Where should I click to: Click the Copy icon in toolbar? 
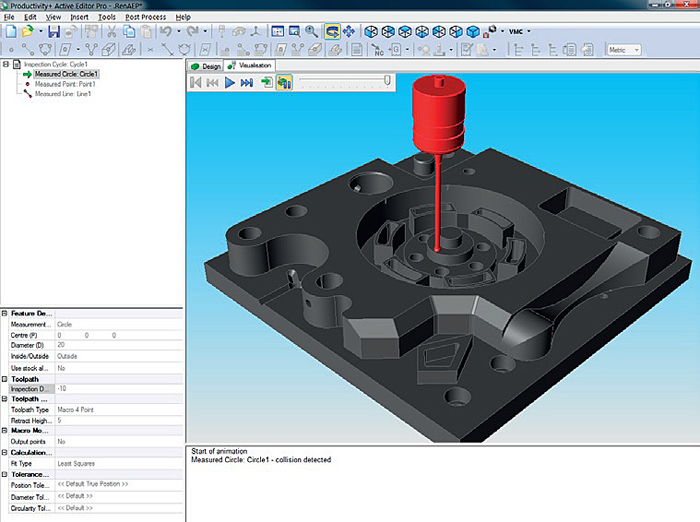click(x=129, y=31)
